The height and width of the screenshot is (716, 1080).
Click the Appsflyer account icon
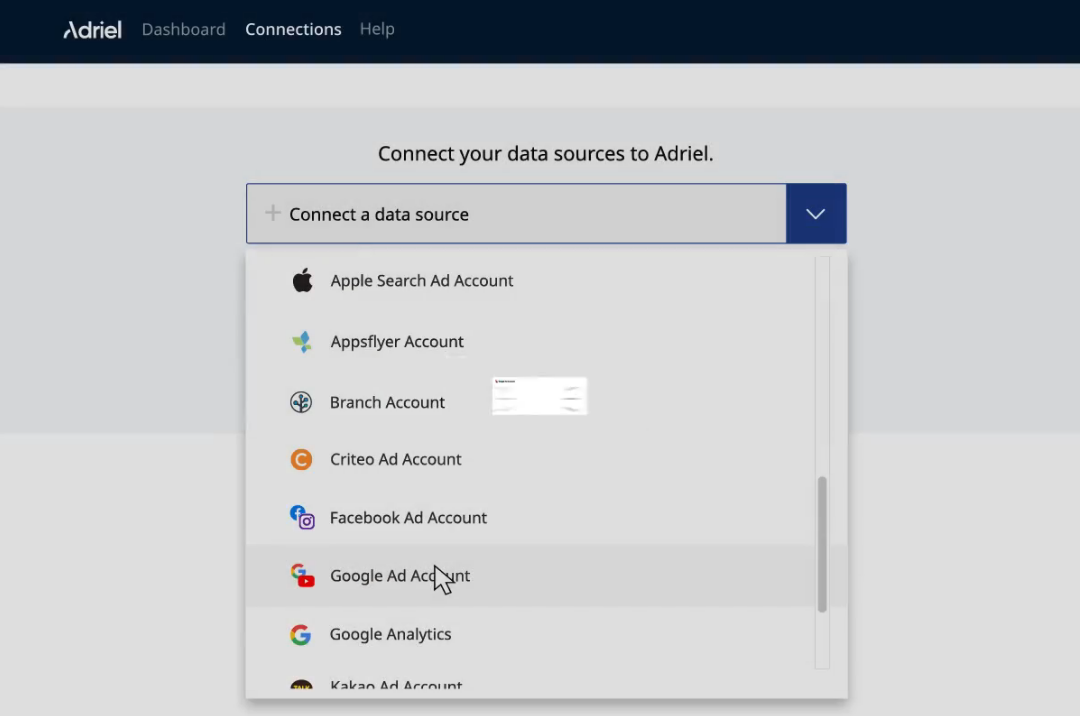coord(302,341)
